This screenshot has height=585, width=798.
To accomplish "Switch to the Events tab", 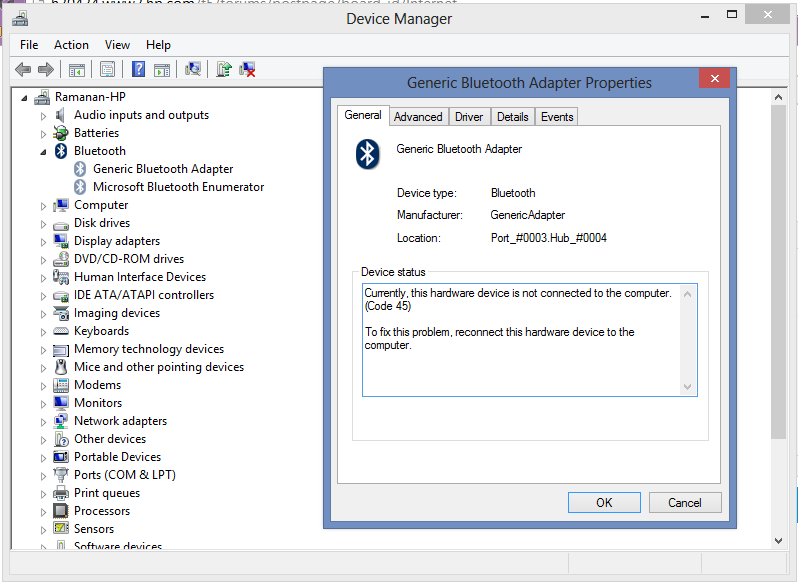I will pyautogui.click(x=557, y=117).
